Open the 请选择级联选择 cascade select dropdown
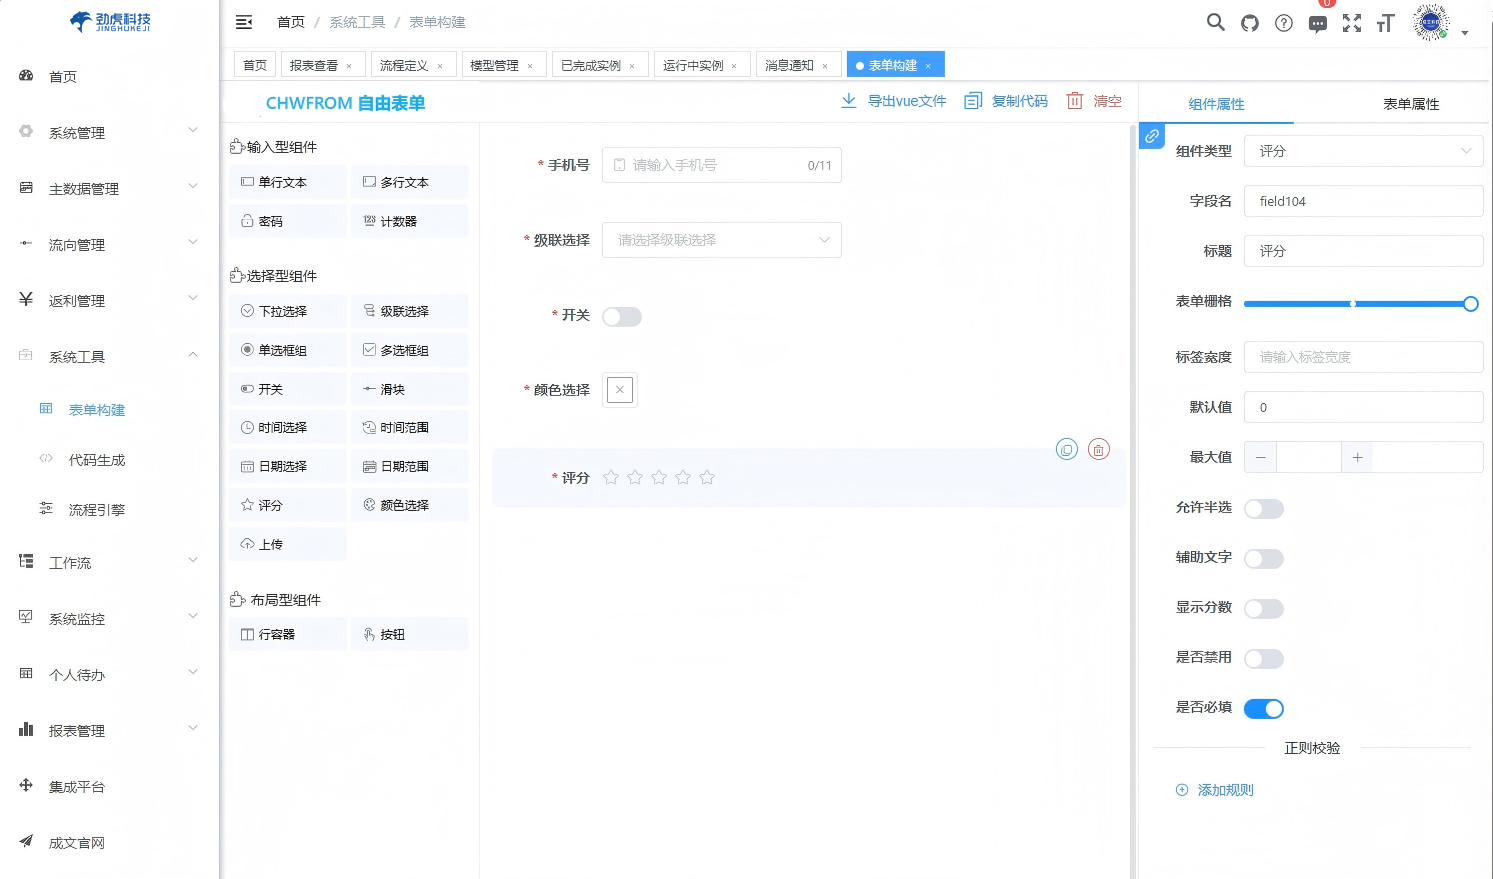 721,240
